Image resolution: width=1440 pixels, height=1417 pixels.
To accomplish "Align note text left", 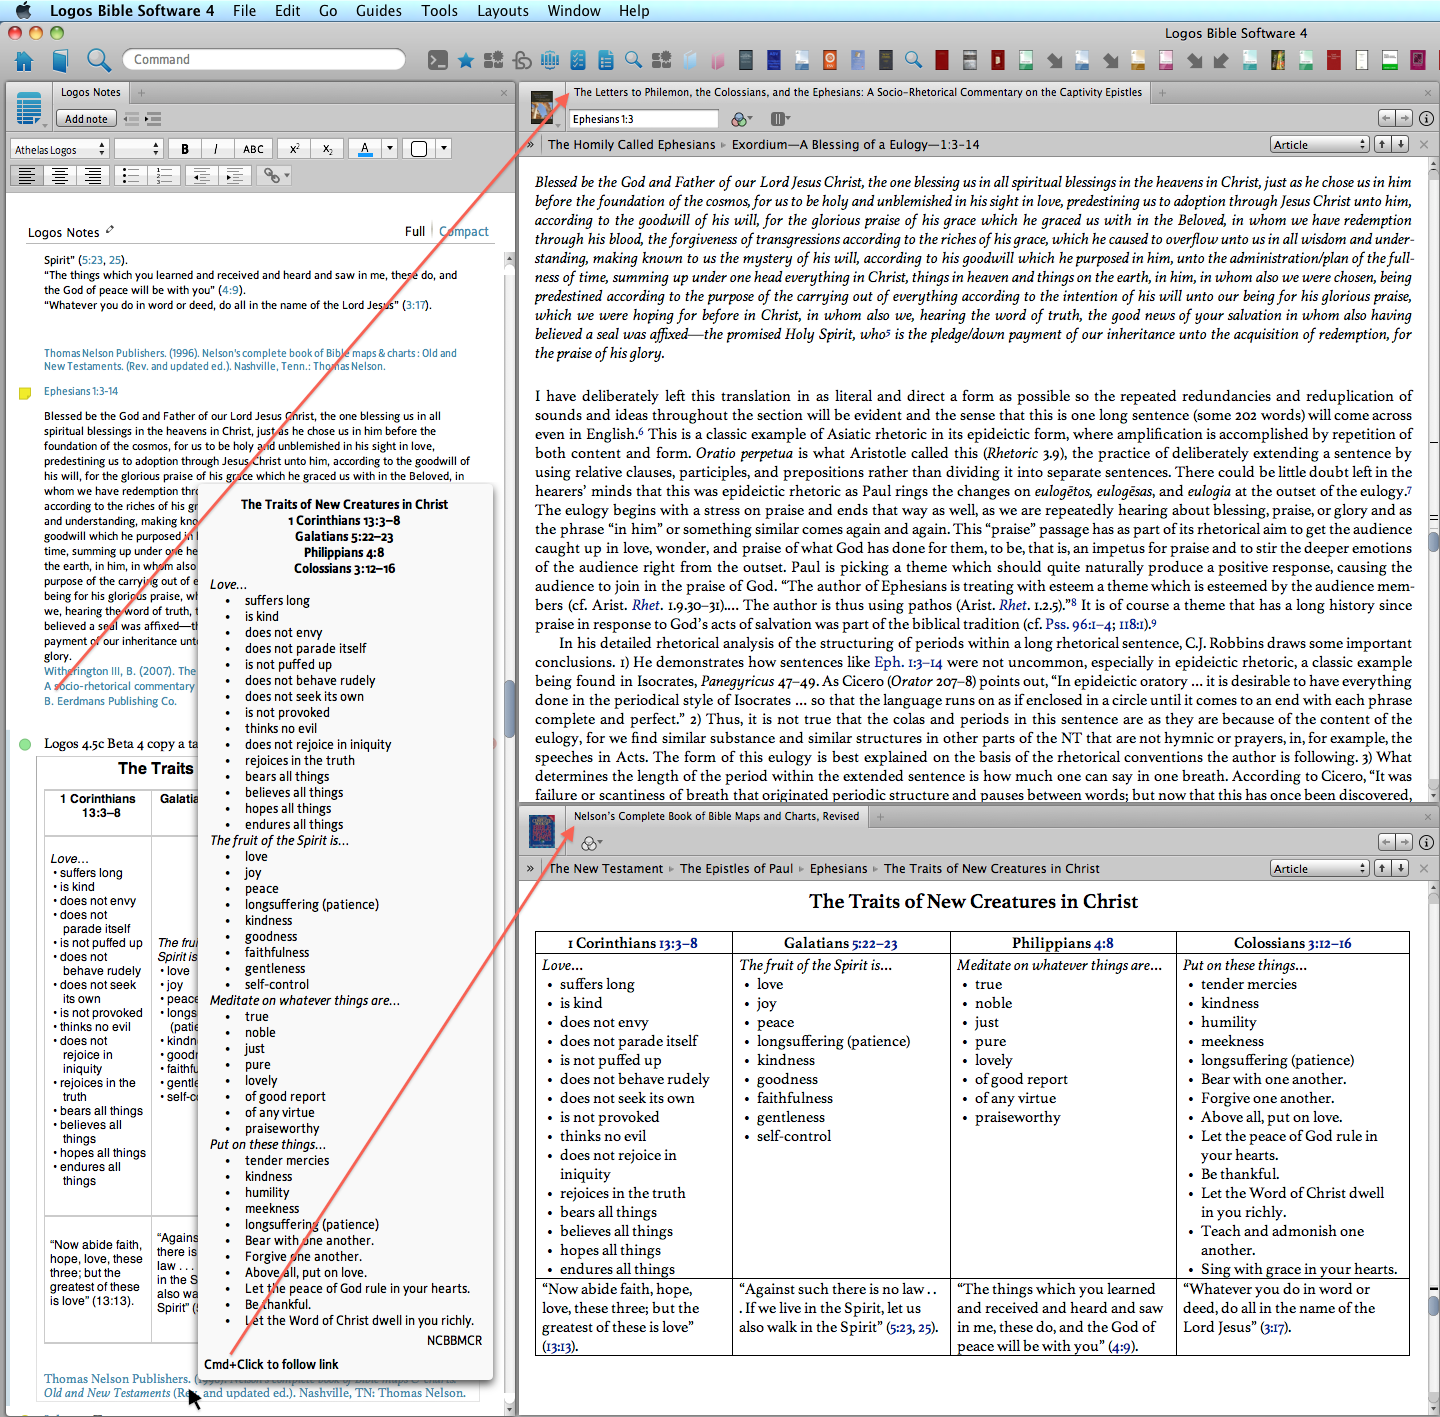I will 27,176.
